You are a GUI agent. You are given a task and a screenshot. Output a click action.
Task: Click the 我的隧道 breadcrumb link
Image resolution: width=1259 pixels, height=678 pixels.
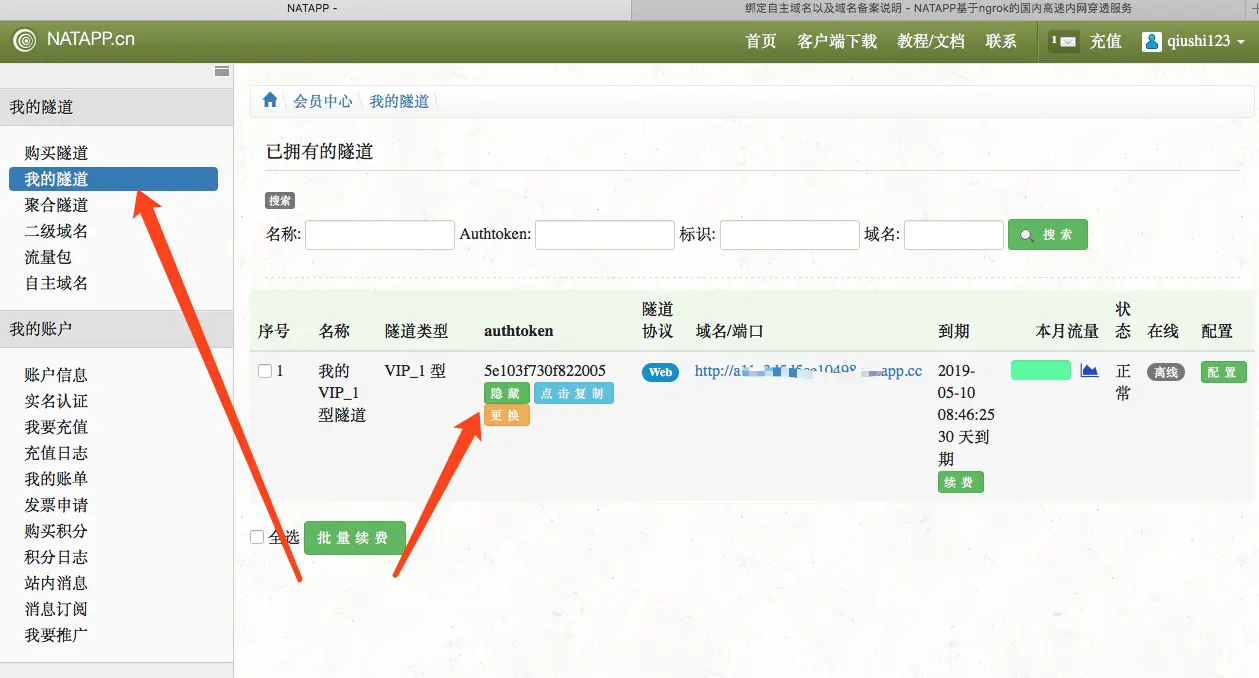(399, 101)
